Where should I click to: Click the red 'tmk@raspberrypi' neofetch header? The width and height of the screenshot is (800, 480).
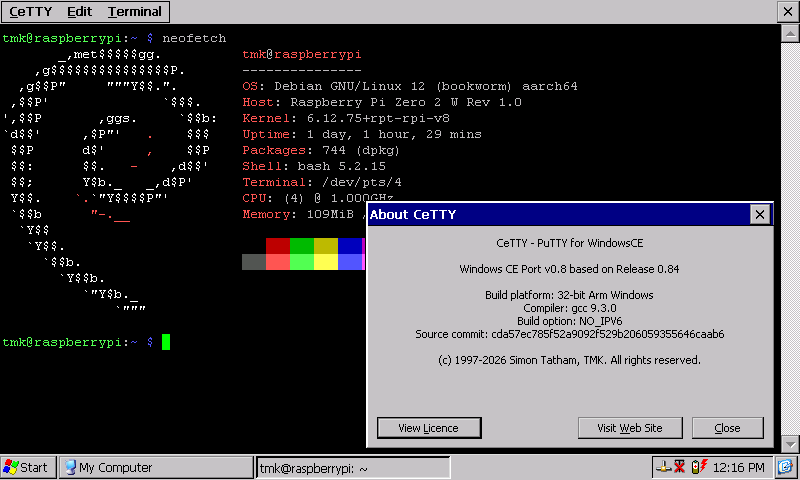pos(302,54)
